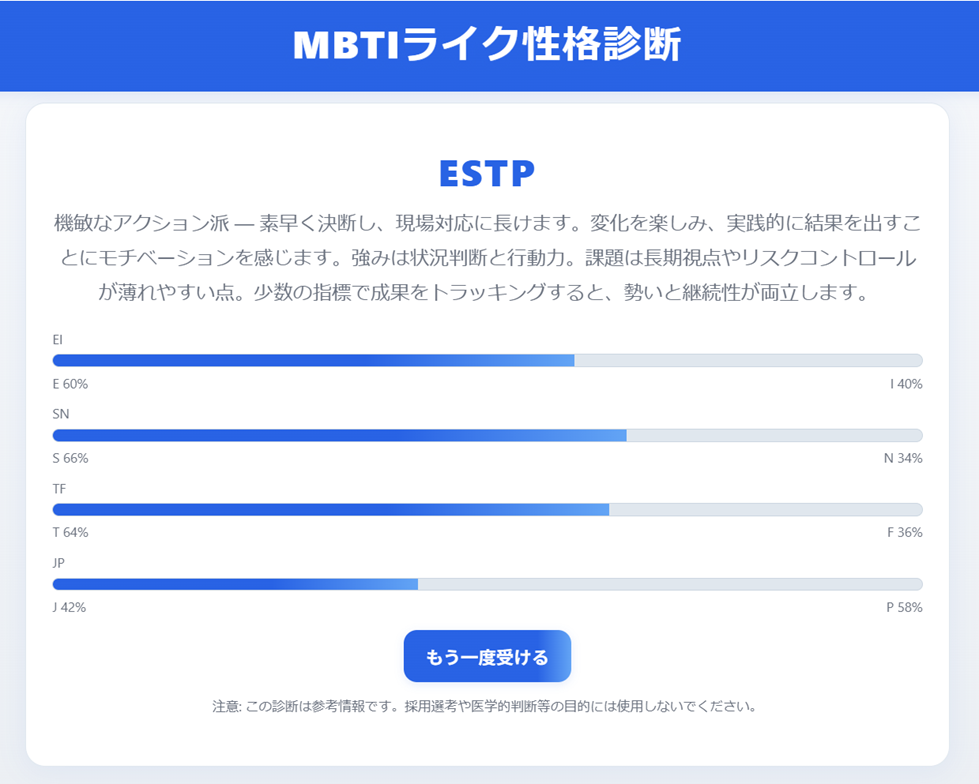
Task: Click the TF progress bar
Action: (x=487, y=510)
